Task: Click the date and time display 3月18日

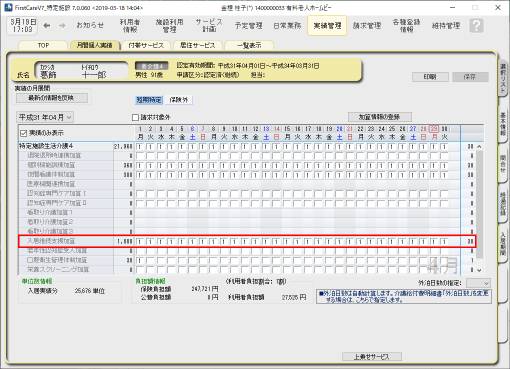Action: click(x=23, y=25)
